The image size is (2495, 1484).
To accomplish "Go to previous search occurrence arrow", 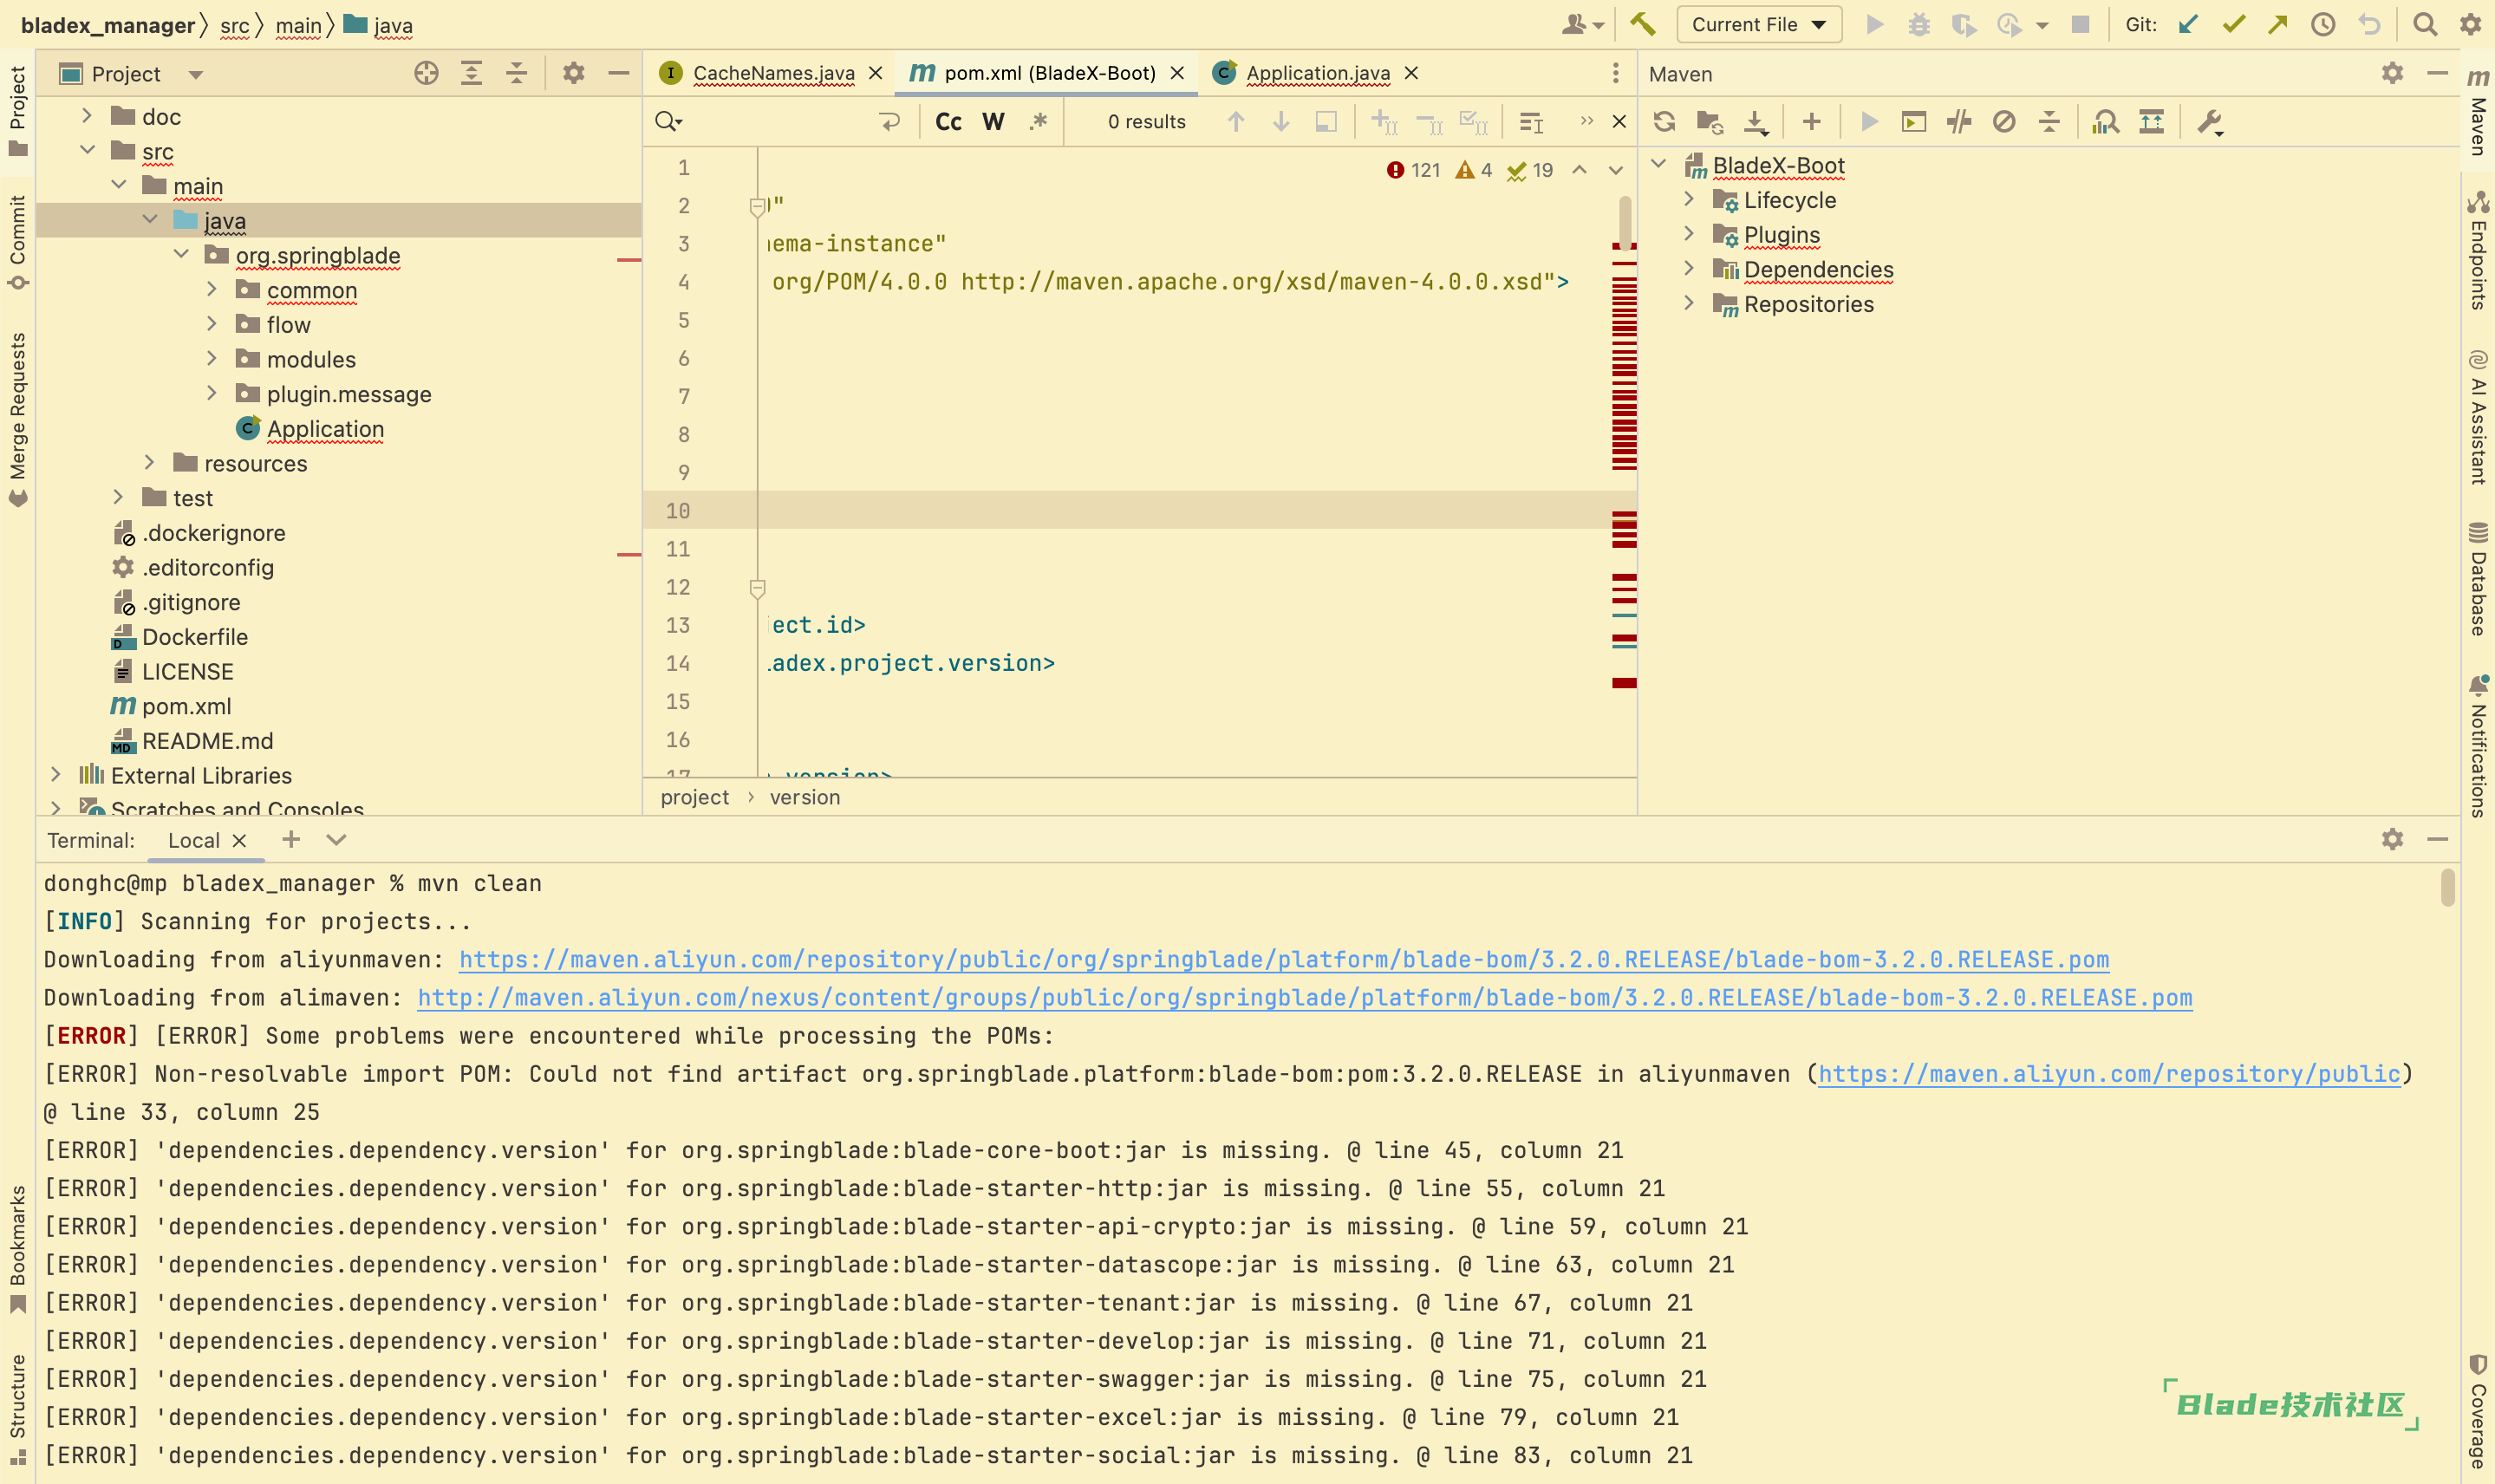I will tap(1236, 122).
